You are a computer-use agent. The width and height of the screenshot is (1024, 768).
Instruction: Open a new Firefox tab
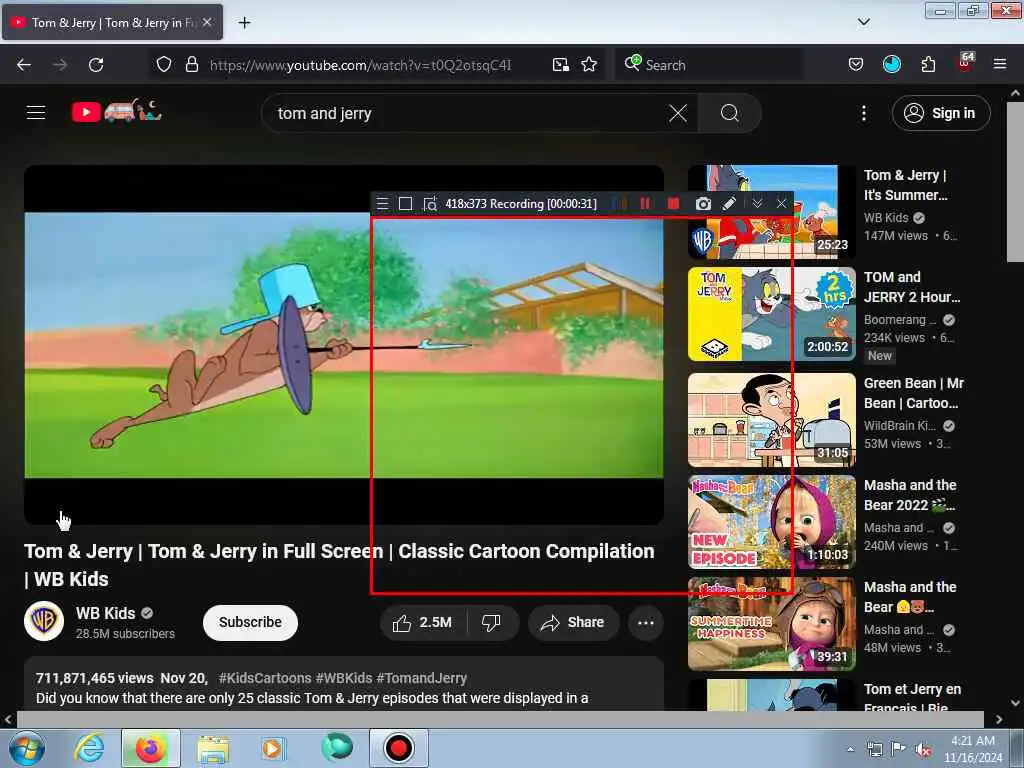click(x=244, y=23)
